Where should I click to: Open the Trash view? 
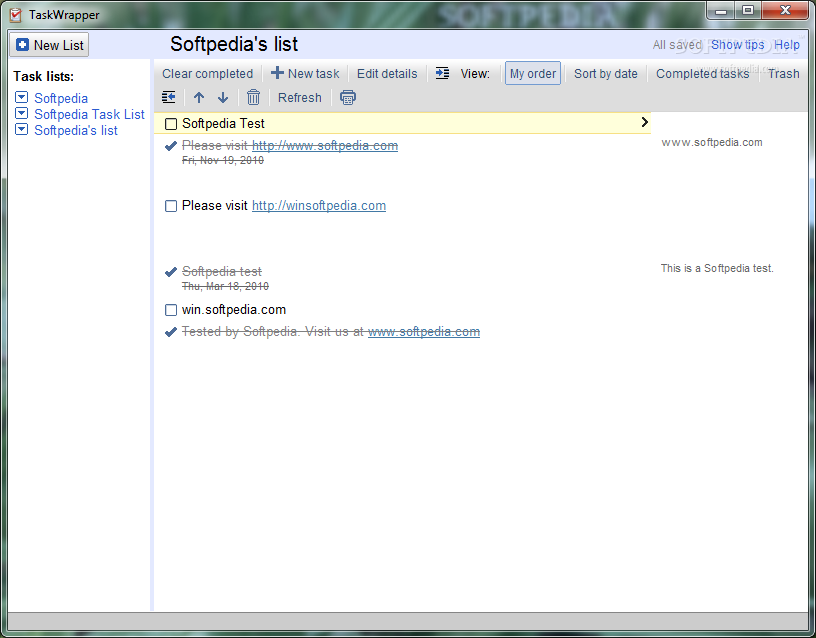point(784,73)
